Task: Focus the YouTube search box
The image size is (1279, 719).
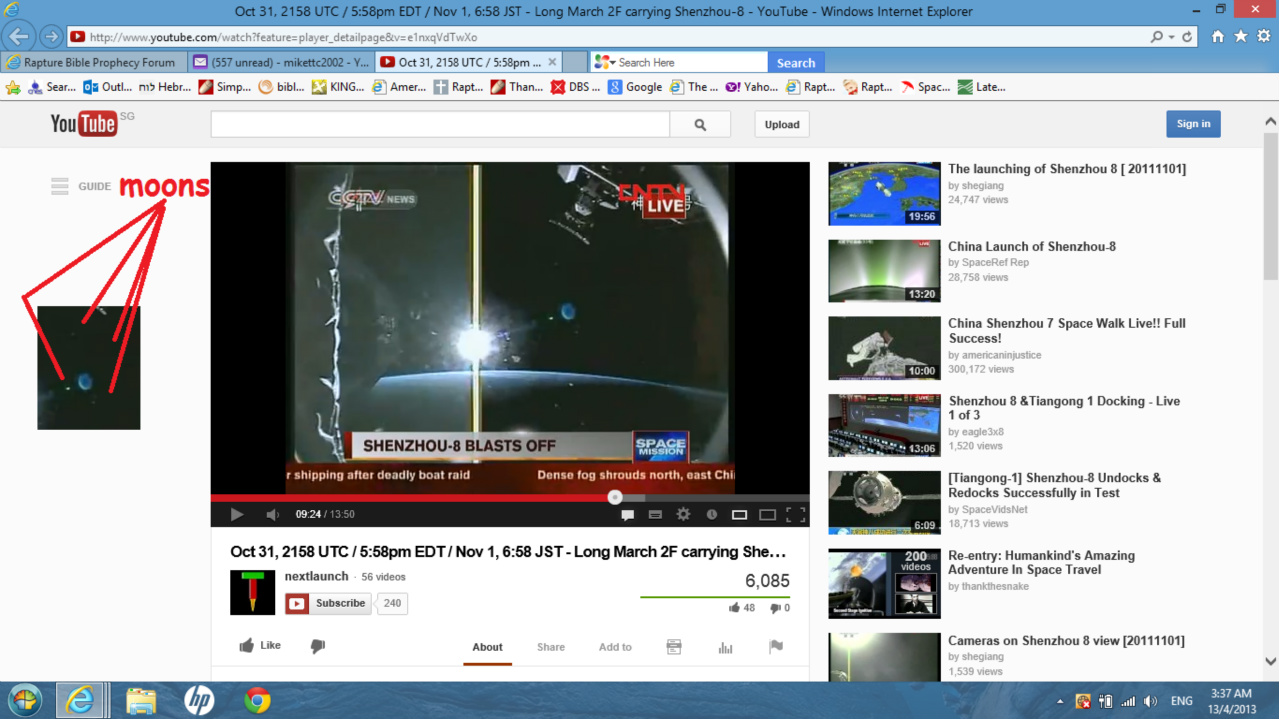Action: [440, 125]
